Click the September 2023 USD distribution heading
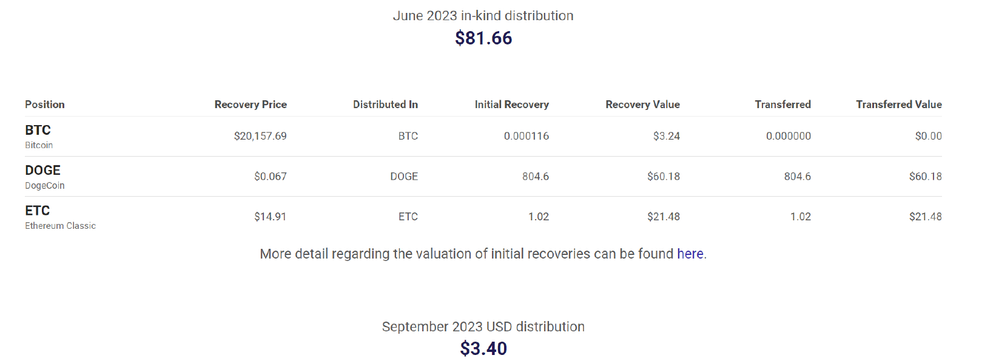Viewport: 999px width, 360px height. tap(483, 327)
